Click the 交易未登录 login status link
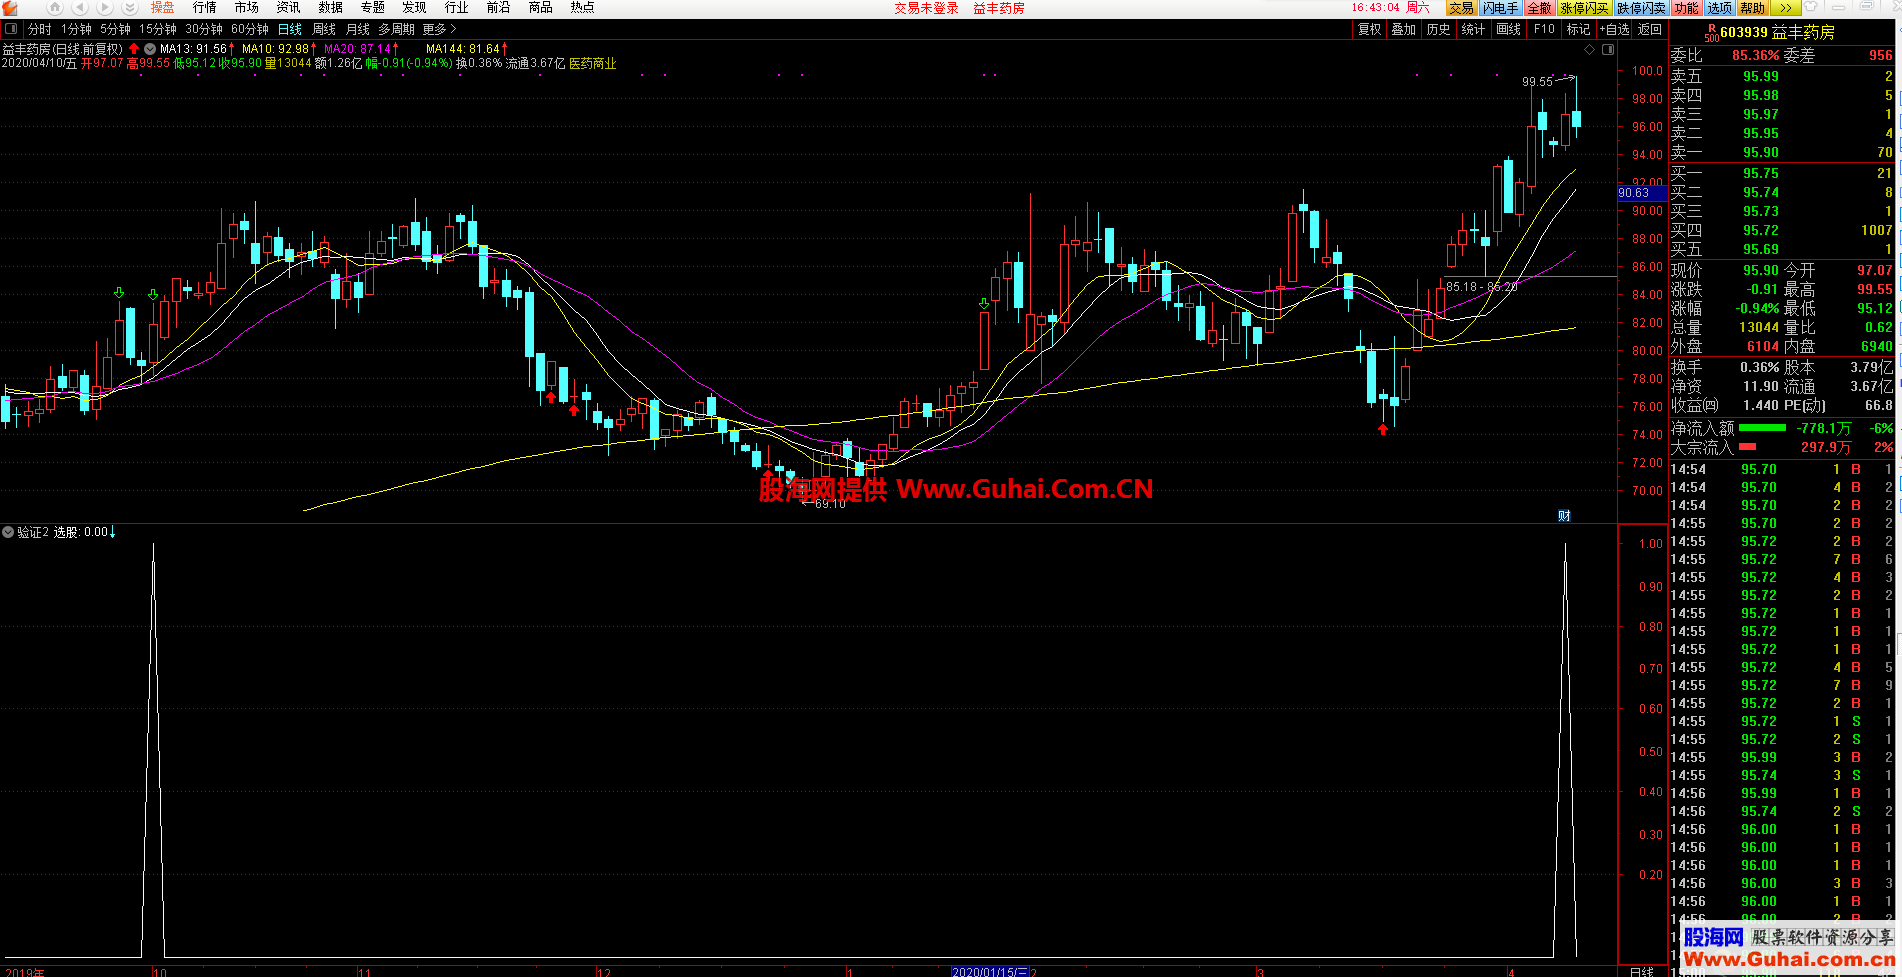The width and height of the screenshot is (1902, 977). (926, 8)
